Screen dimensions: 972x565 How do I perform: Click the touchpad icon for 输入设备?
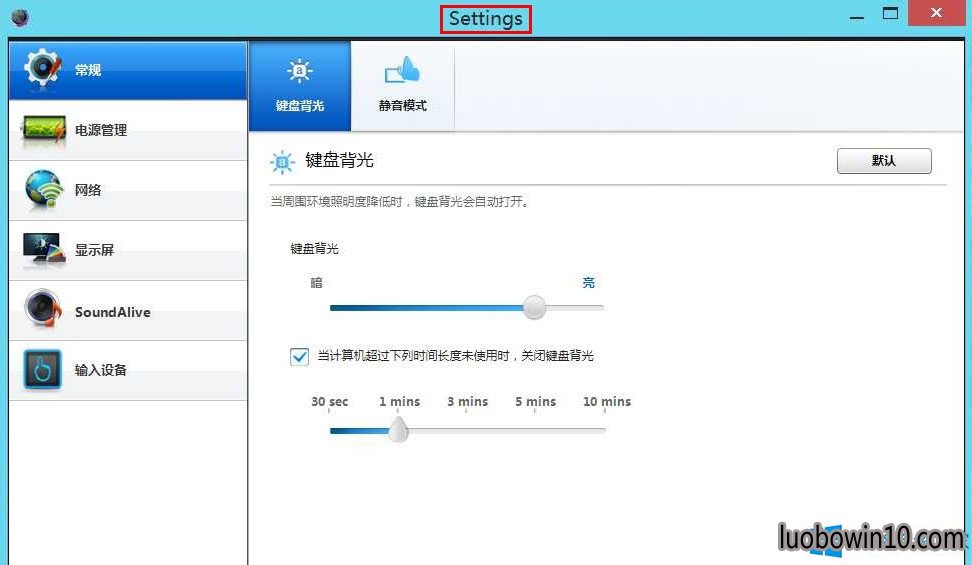pyautogui.click(x=43, y=370)
